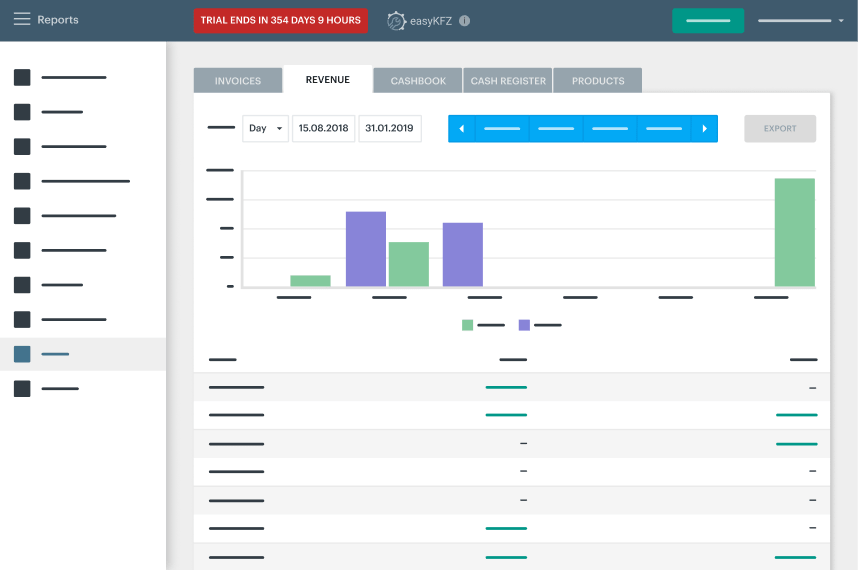Click the trial ends in 354 days banner
The width and height of the screenshot is (858, 570).
coord(281,20)
